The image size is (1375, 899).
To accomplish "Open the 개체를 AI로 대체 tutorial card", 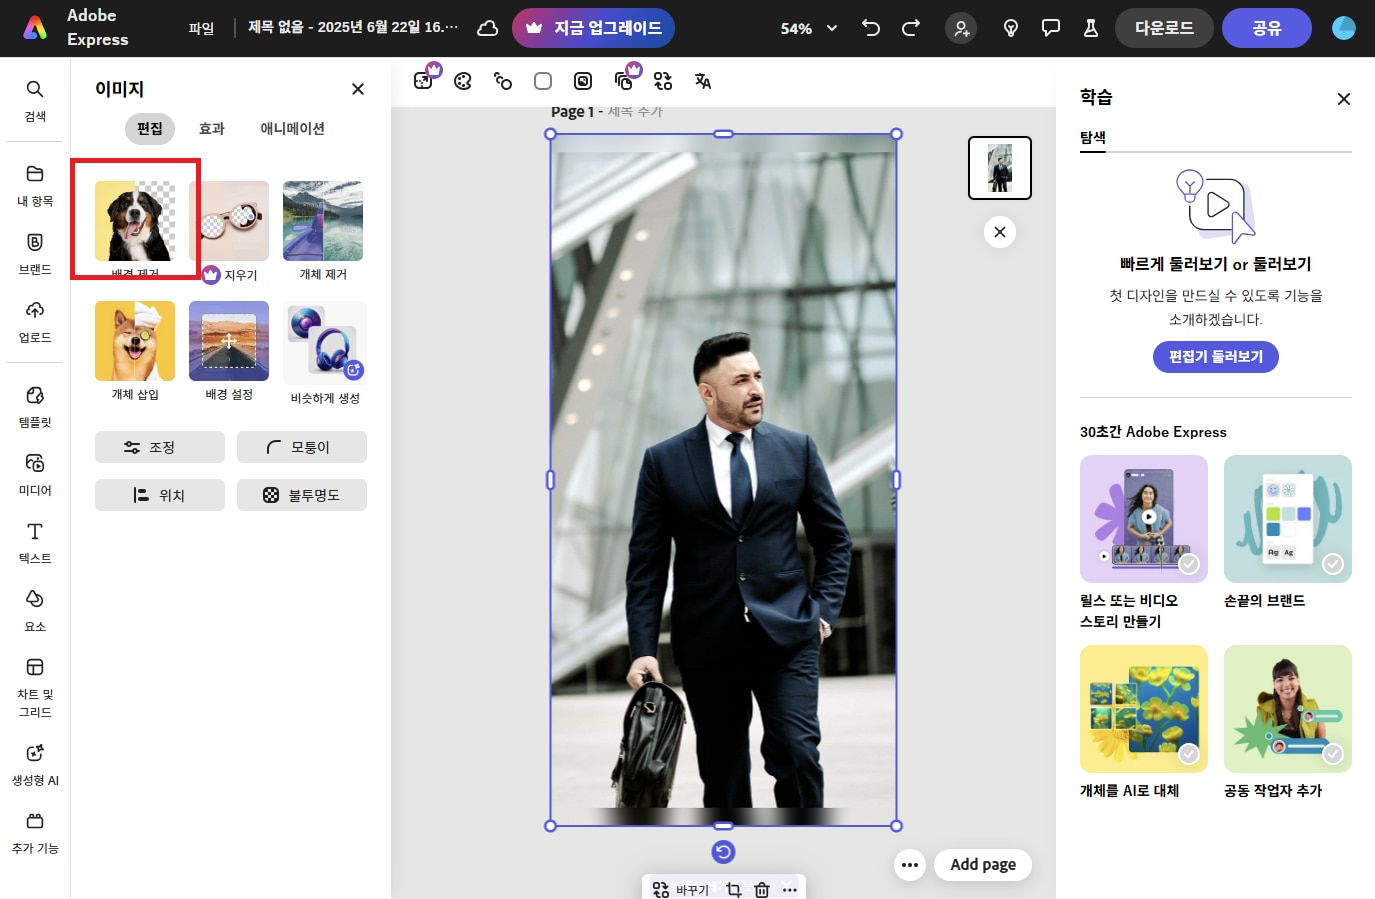I will 1144,709.
